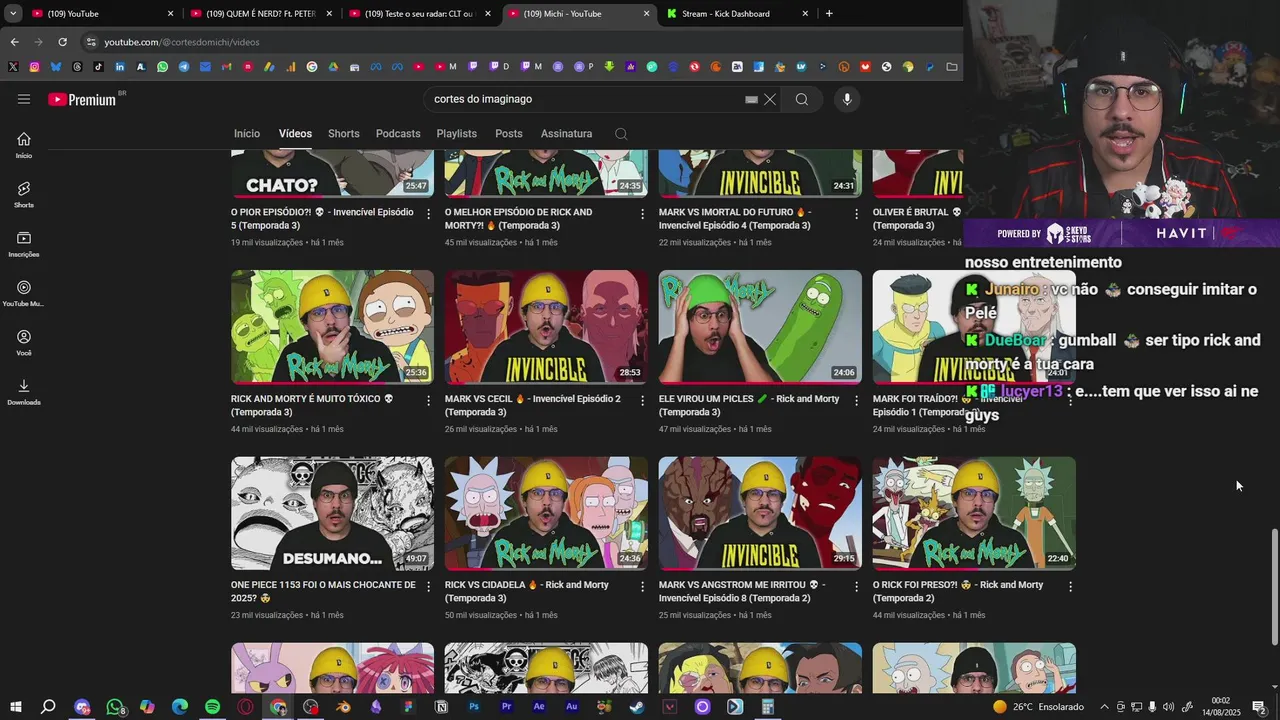Open the channel Posts tab

(509, 134)
